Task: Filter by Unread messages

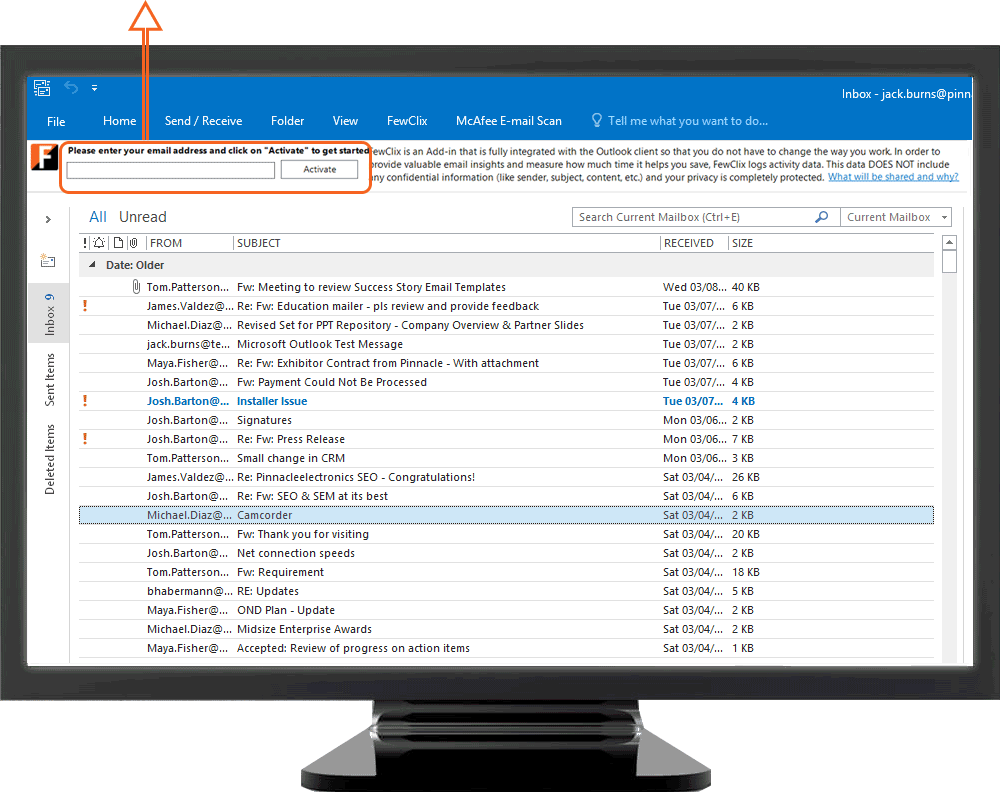Action: (x=143, y=217)
